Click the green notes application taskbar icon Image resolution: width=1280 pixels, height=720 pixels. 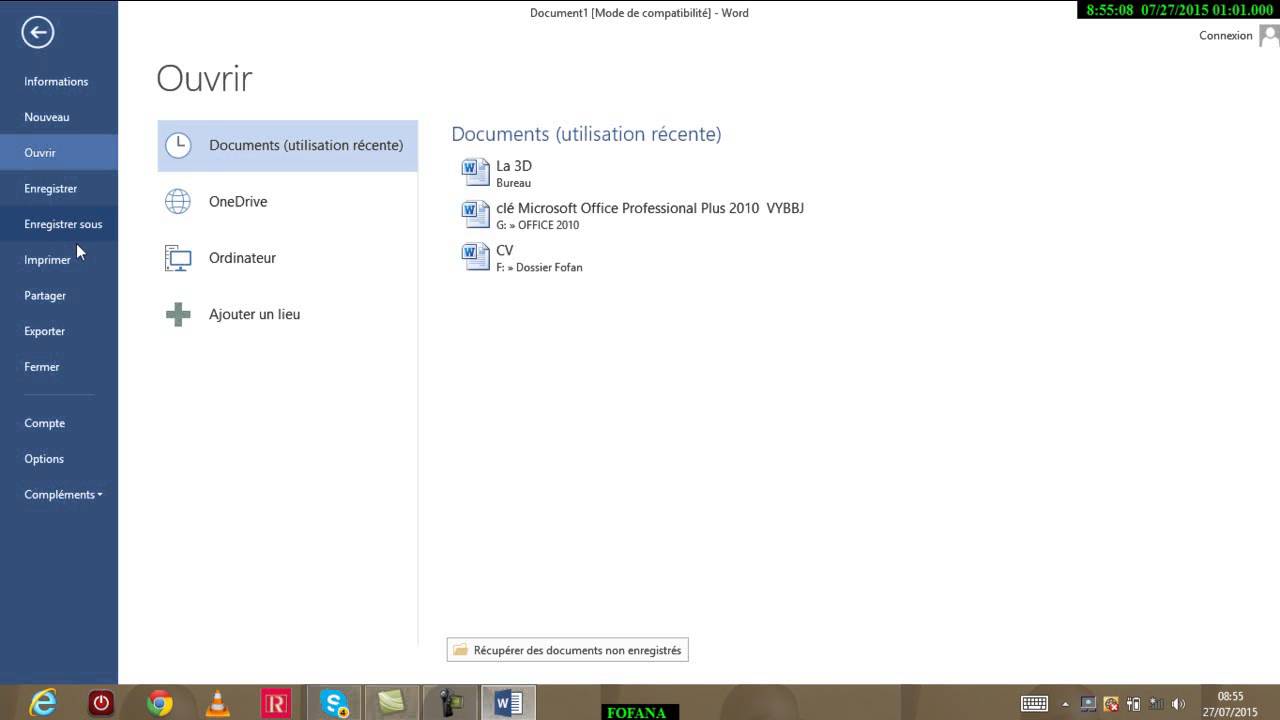coord(392,703)
